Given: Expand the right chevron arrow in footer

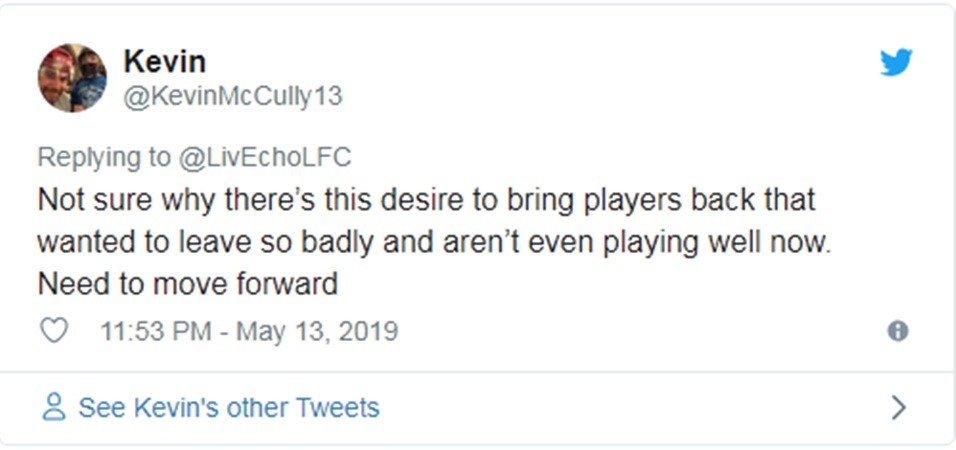Looking at the screenshot, I should (x=898, y=408).
